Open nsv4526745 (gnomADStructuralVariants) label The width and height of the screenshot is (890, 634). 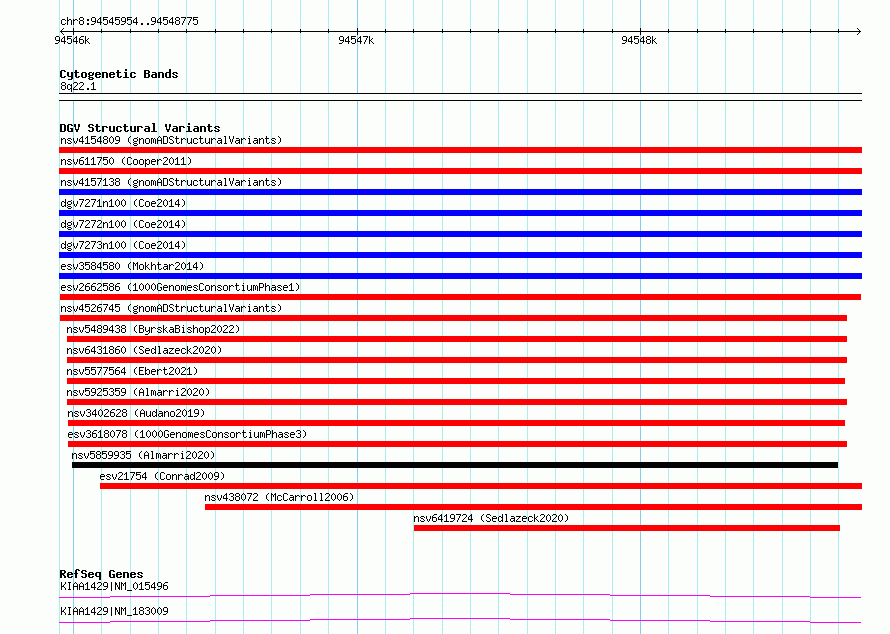point(171,308)
